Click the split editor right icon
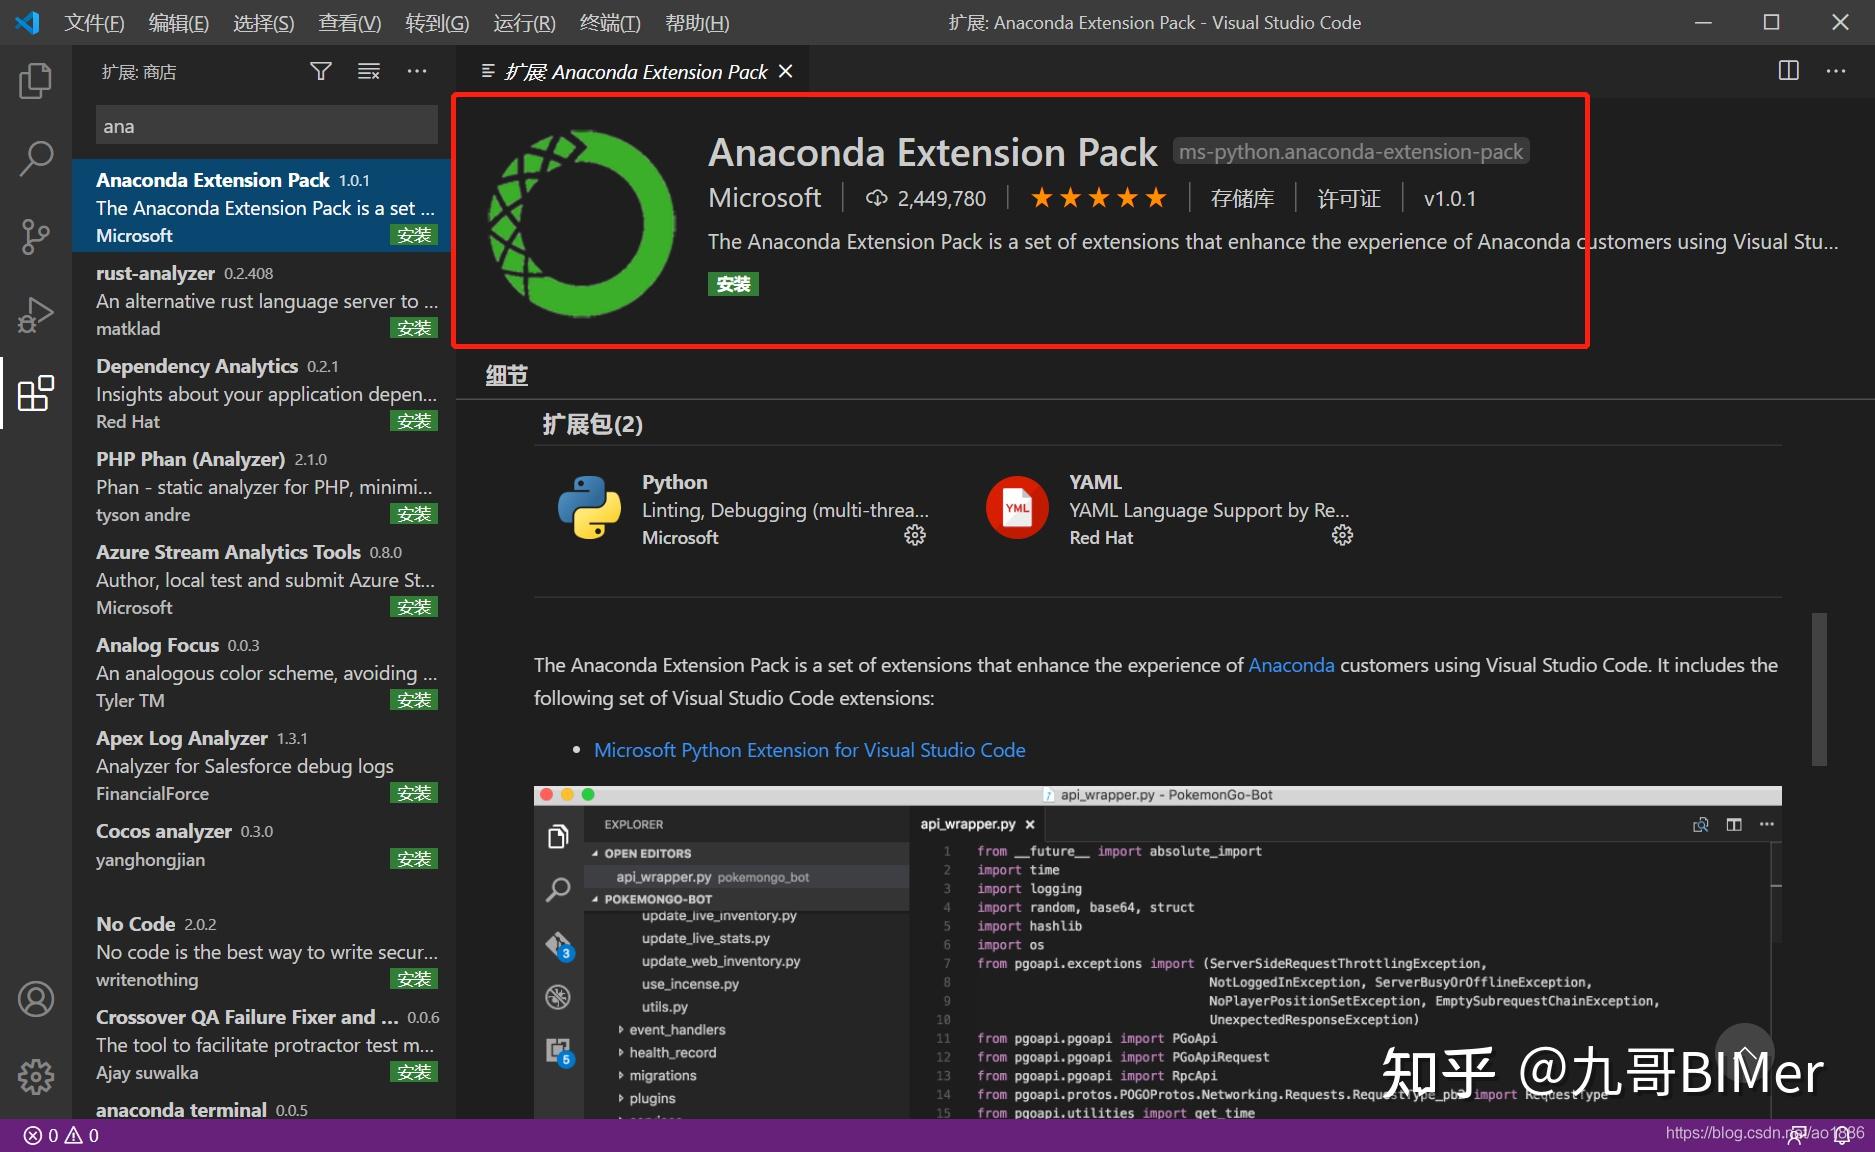The width and height of the screenshot is (1875, 1152). (1788, 71)
